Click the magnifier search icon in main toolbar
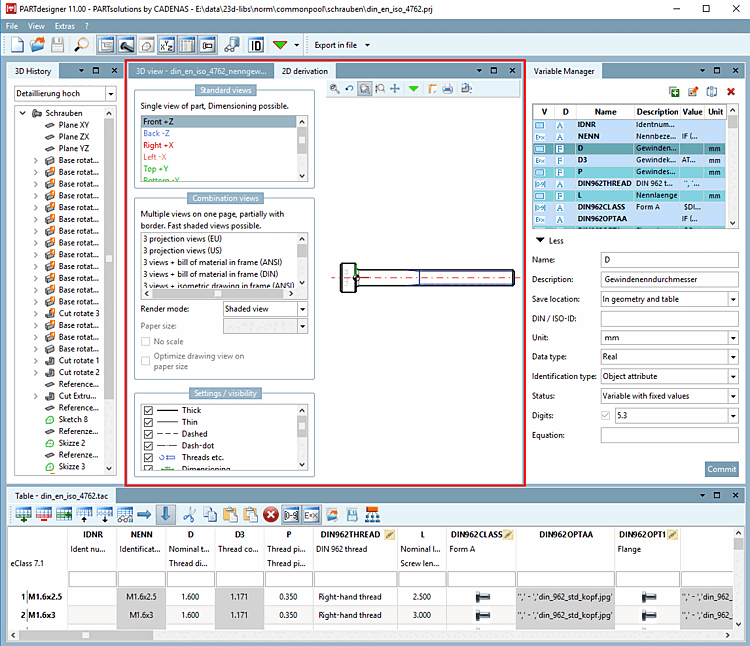Screen dimensions: 750x646 tap(81, 45)
